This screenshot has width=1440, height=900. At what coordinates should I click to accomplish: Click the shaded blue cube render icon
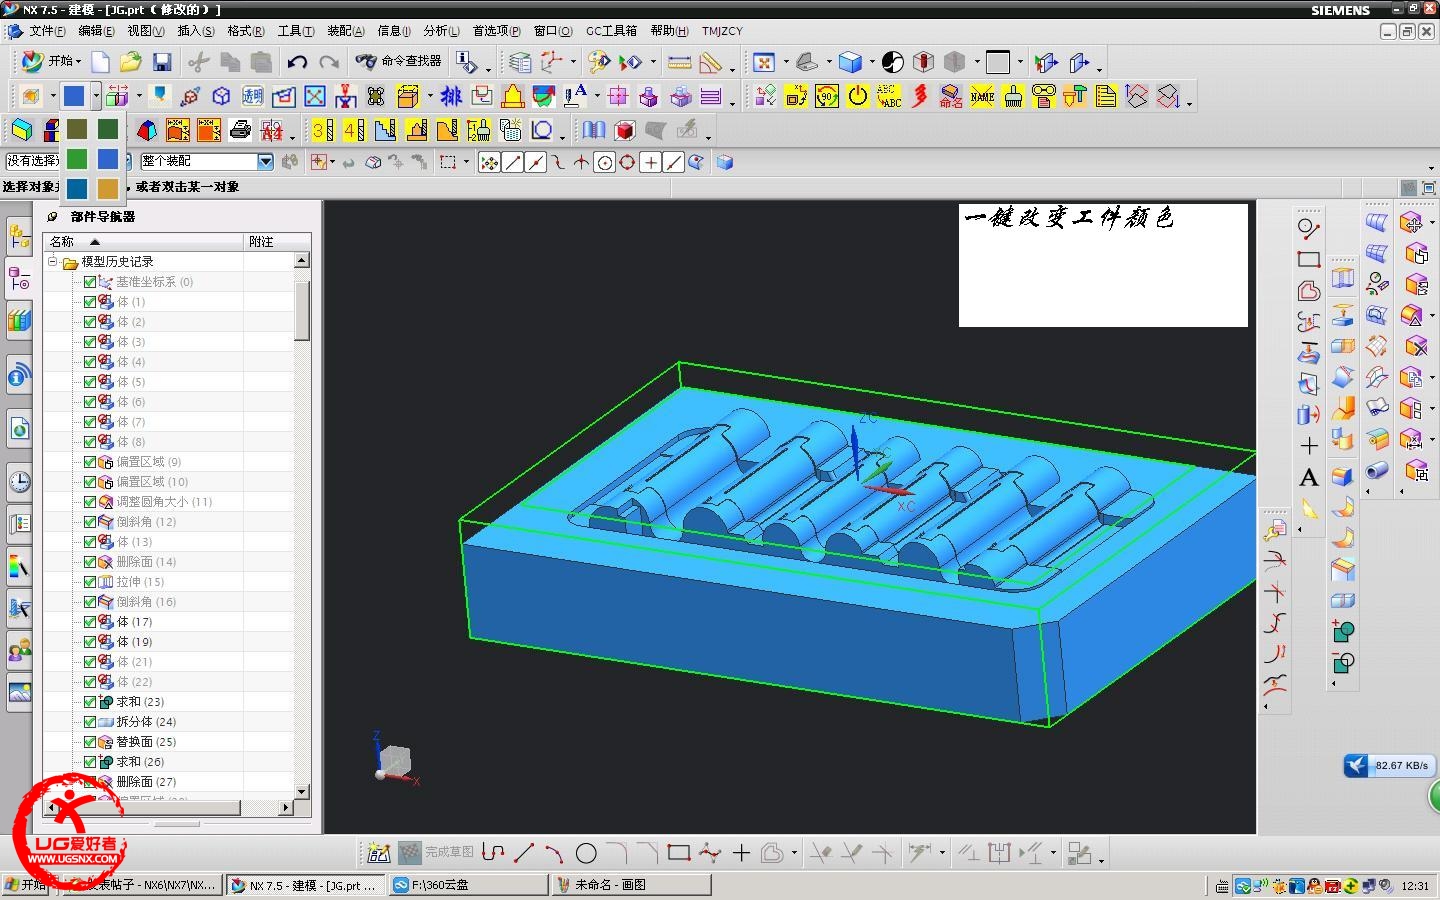(850, 62)
